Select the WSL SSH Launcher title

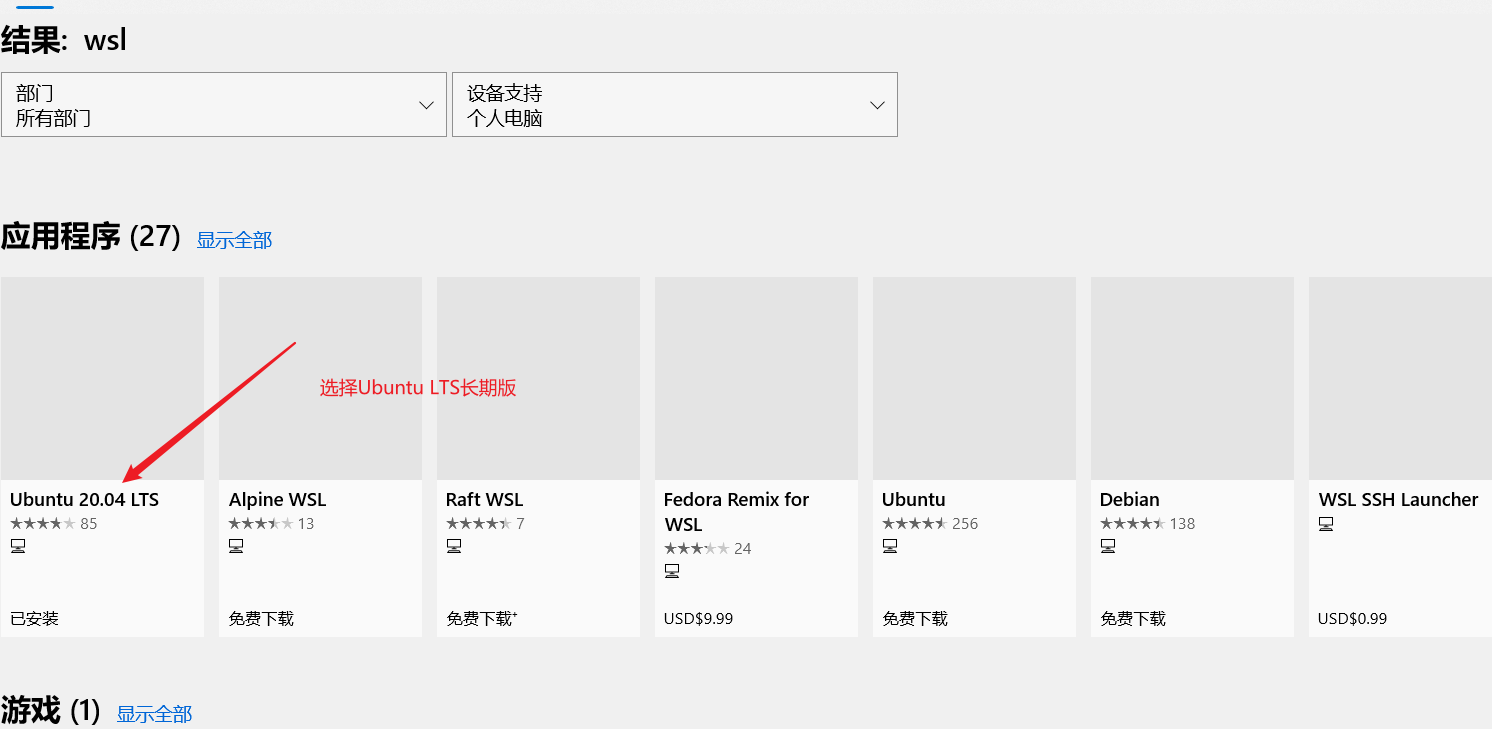point(1398,500)
